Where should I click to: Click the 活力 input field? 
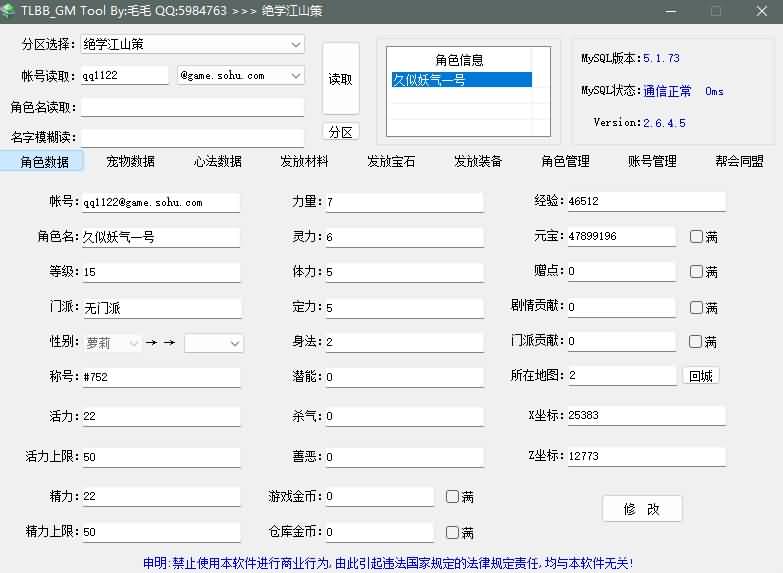[x=161, y=416]
